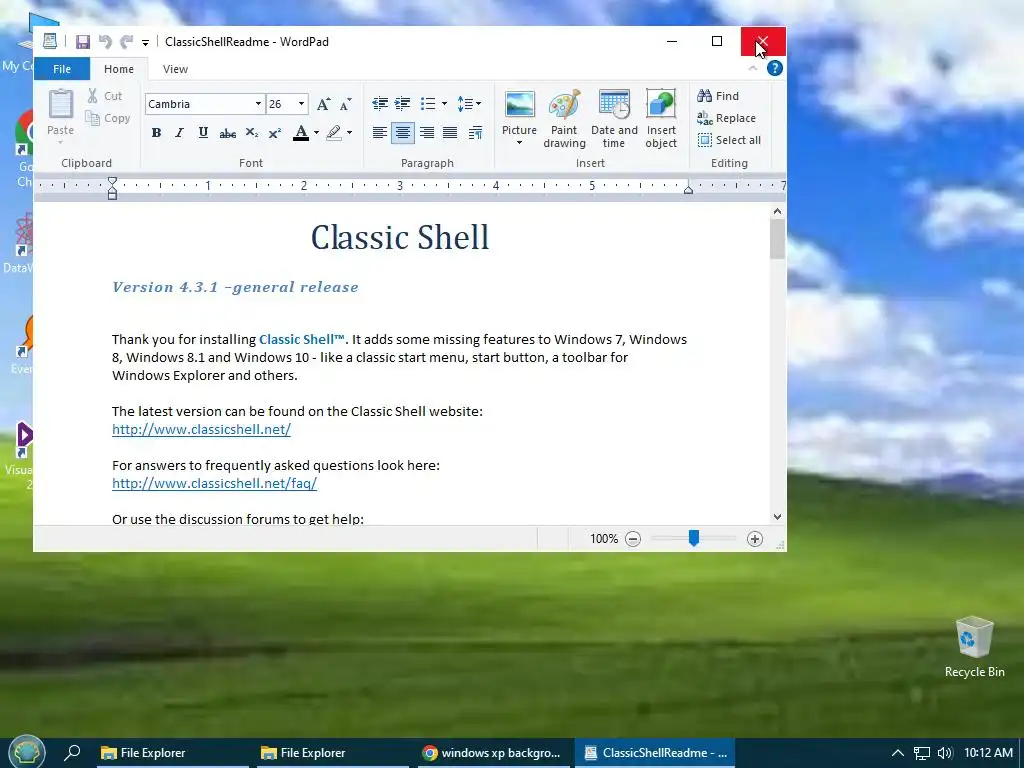Click the zoom slider thumb
This screenshot has height=768, width=1024.
[694, 538]
